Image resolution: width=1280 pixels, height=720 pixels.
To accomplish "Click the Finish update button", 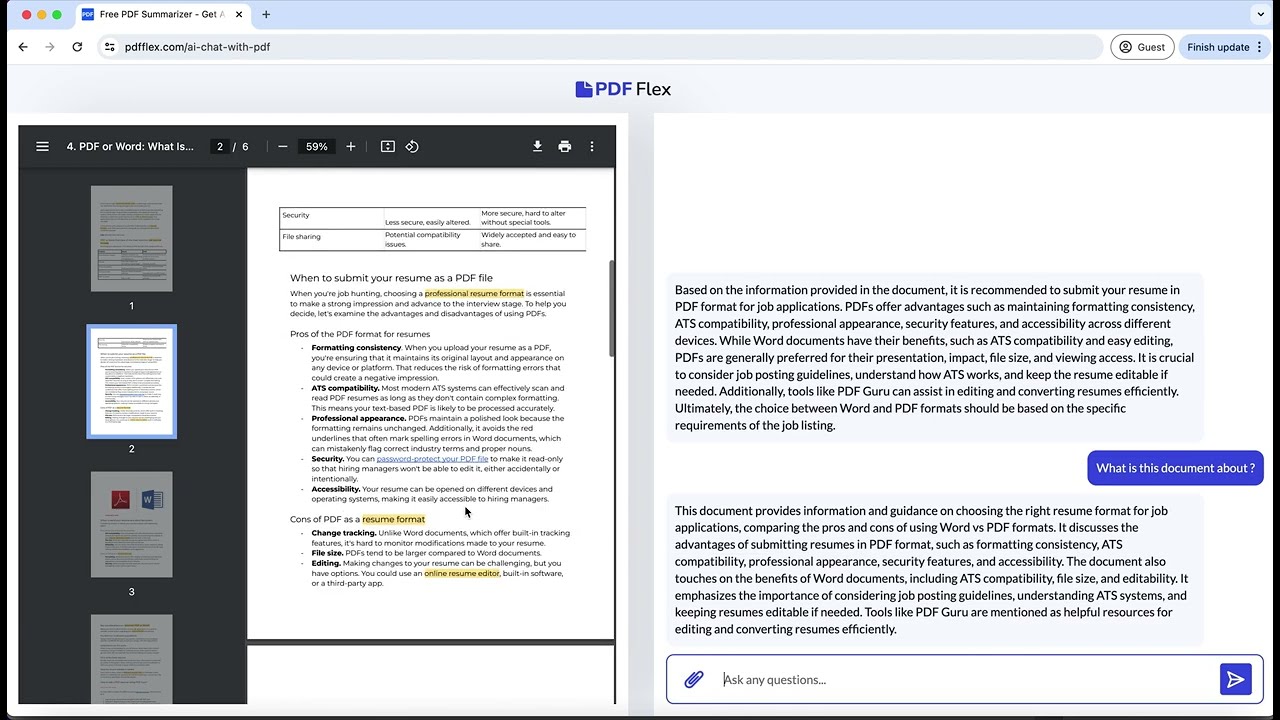I will (1224, 47).
